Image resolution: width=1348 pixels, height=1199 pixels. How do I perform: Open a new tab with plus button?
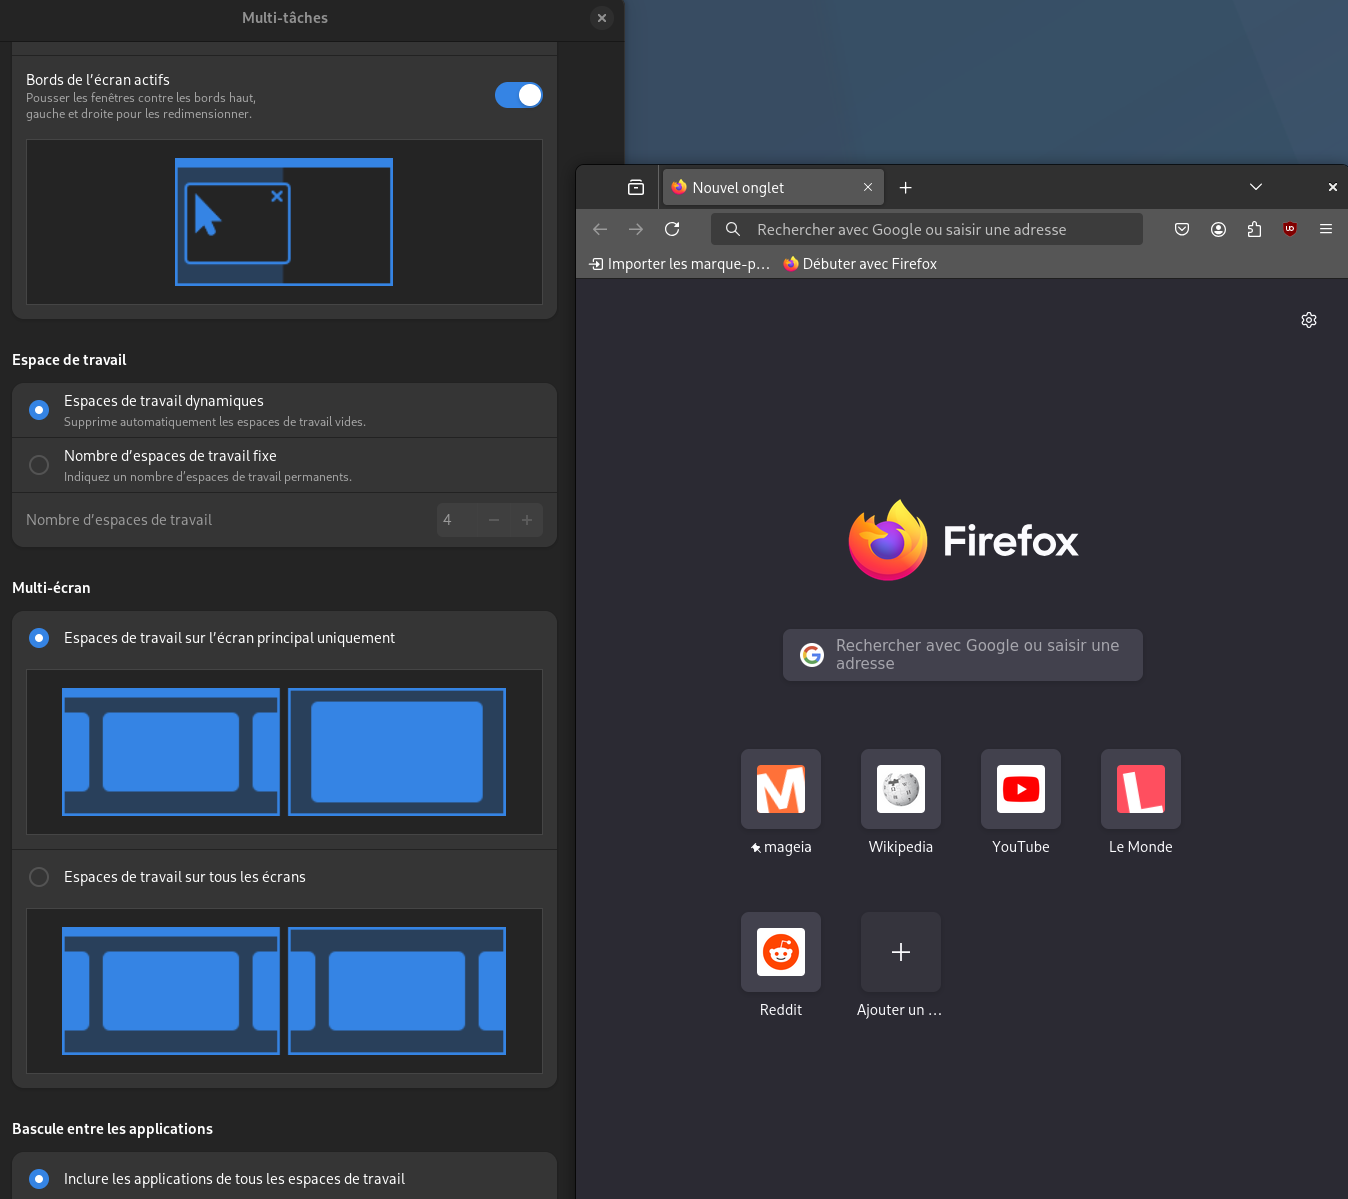[905, 187]
